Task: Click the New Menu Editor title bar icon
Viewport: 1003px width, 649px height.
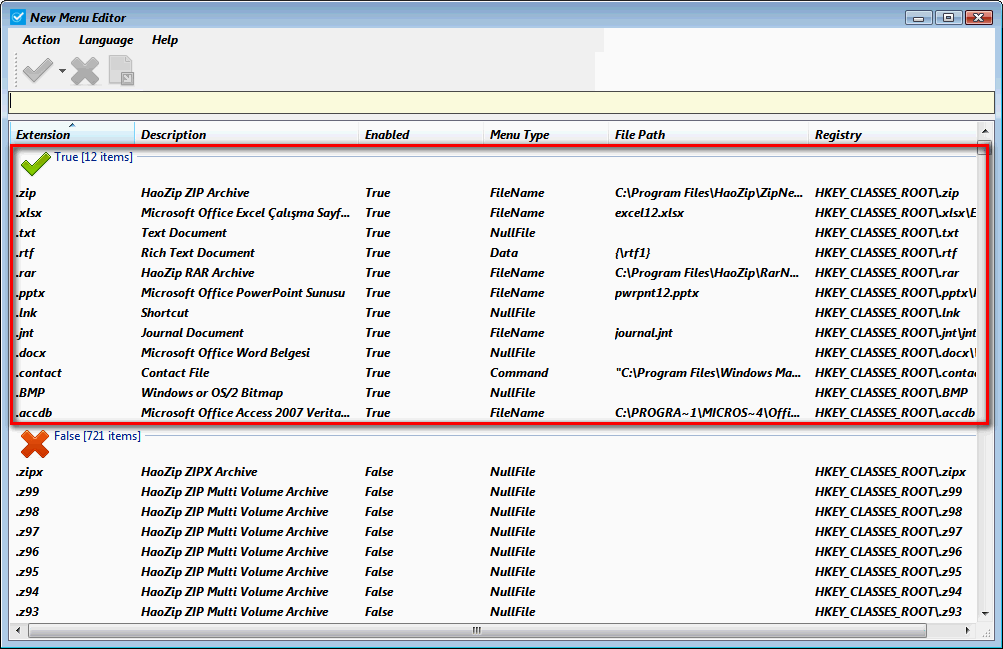Action: [18, 17]
